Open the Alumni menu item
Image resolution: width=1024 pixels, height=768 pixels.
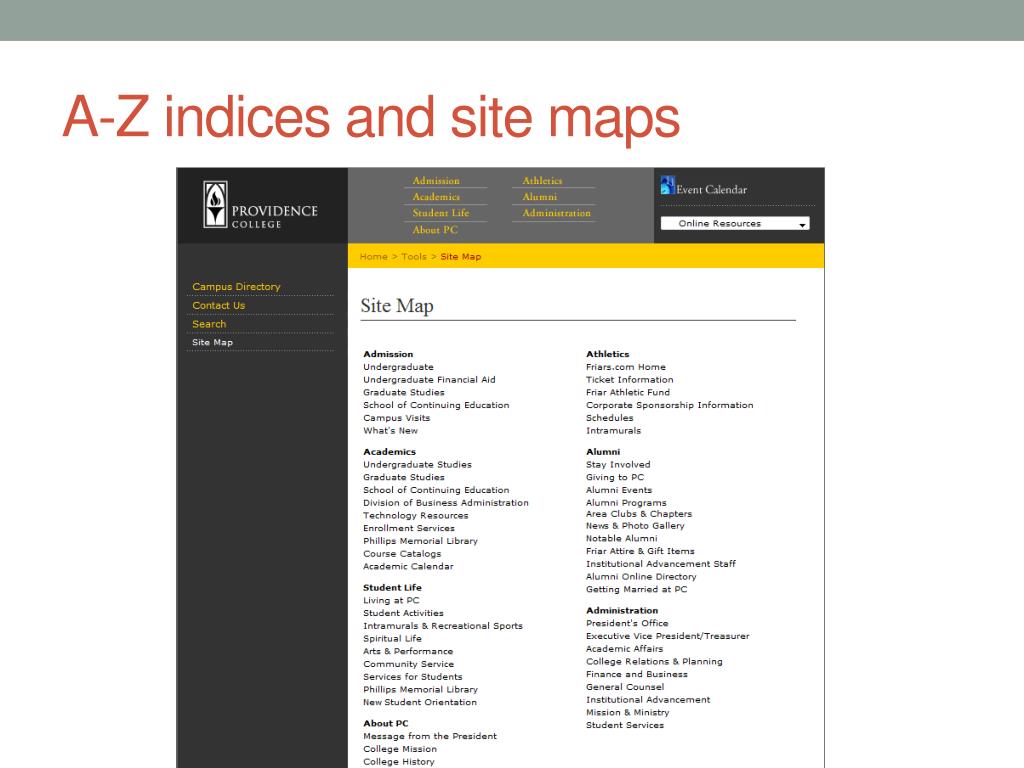pos(539,197)
